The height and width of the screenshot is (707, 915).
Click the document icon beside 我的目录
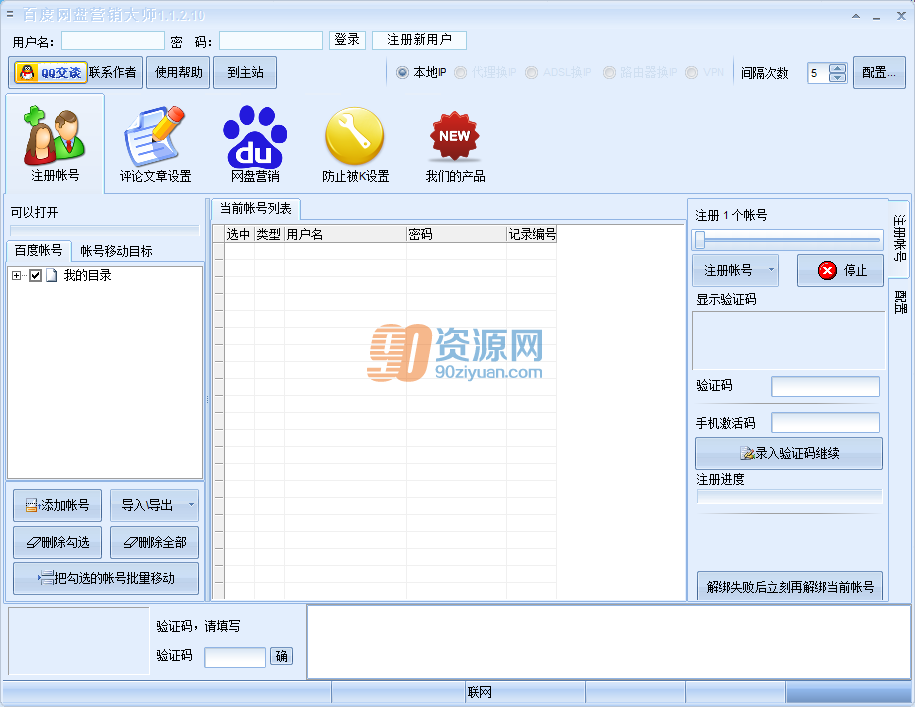coord(52,275)
